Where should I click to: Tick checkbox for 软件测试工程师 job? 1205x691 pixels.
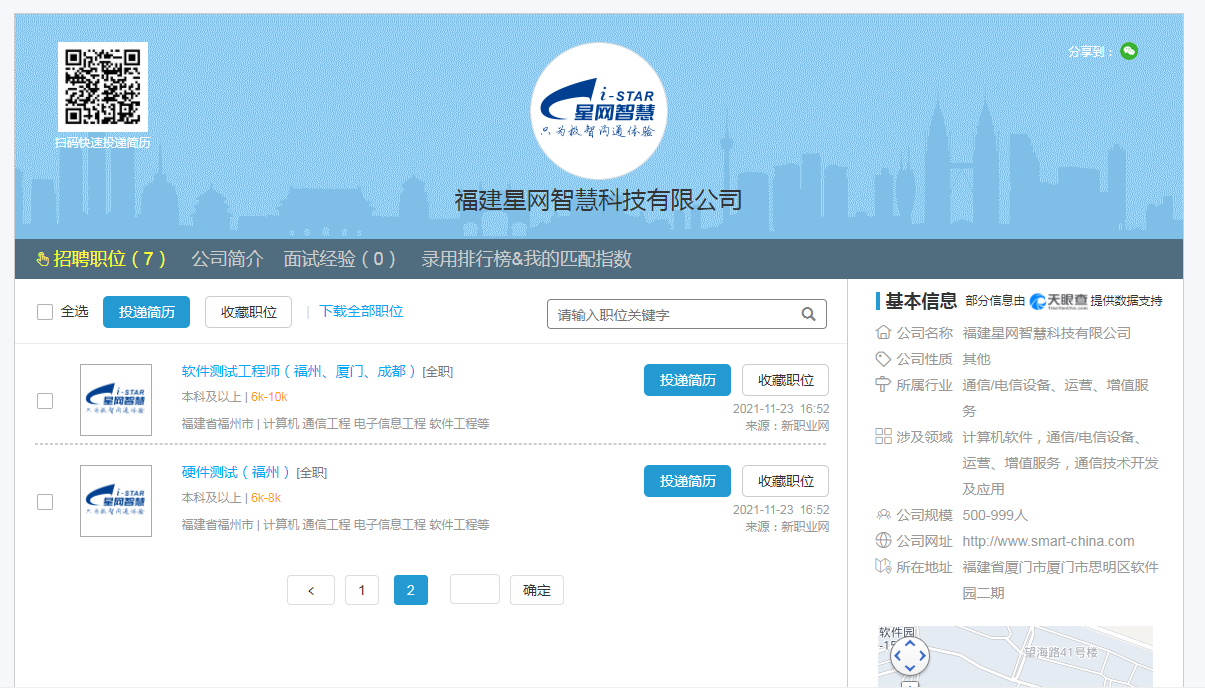45,401
